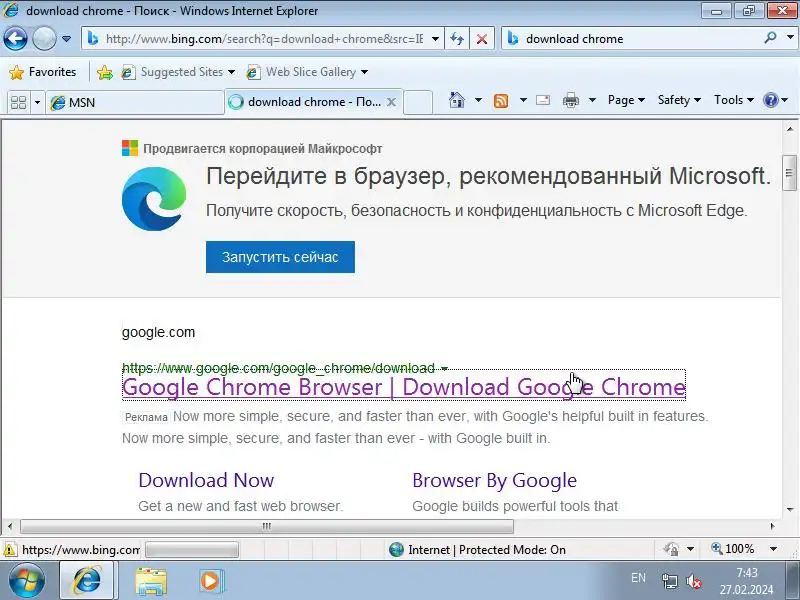Open a new blank tab
This screenshot has height=600, width=800.
point(418,102)
